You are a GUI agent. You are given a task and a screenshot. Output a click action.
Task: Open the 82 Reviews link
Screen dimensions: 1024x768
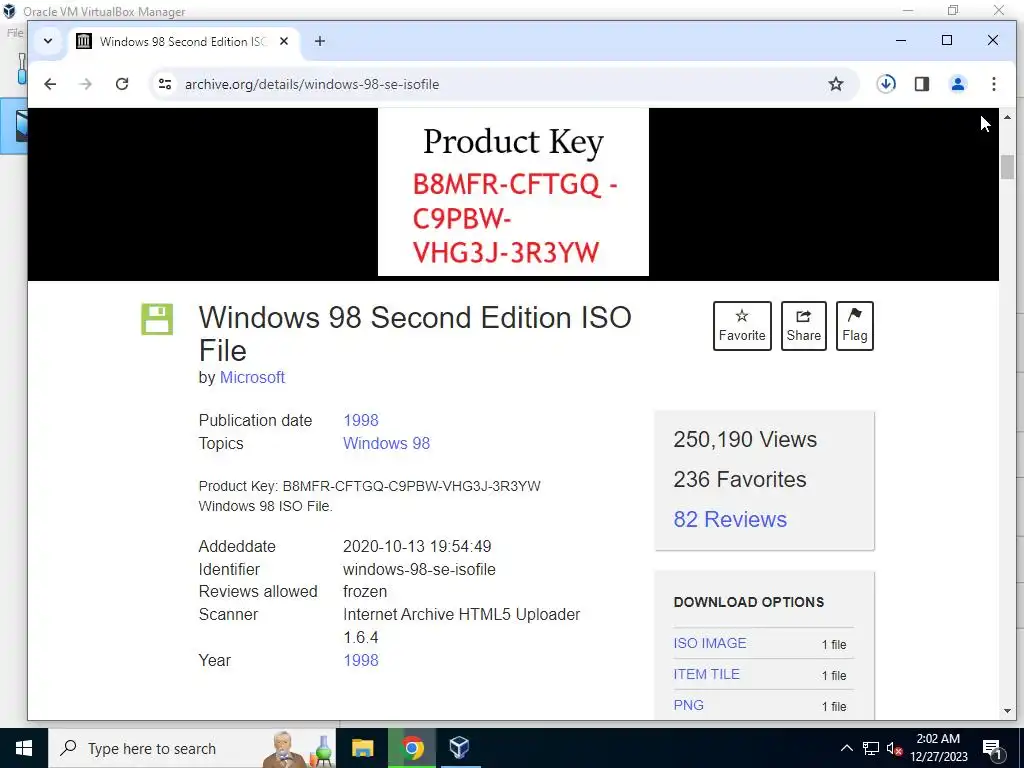coord(730,519)
